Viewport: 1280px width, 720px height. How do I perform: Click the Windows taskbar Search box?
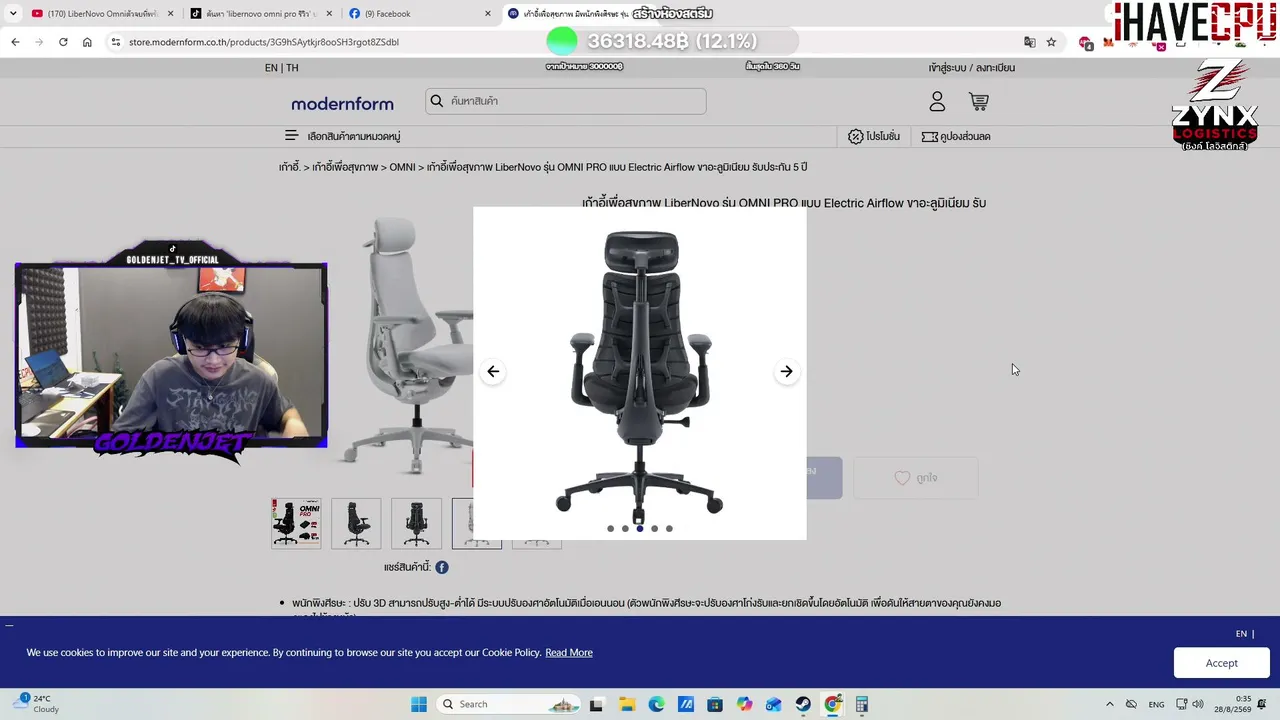click(509, 704)
